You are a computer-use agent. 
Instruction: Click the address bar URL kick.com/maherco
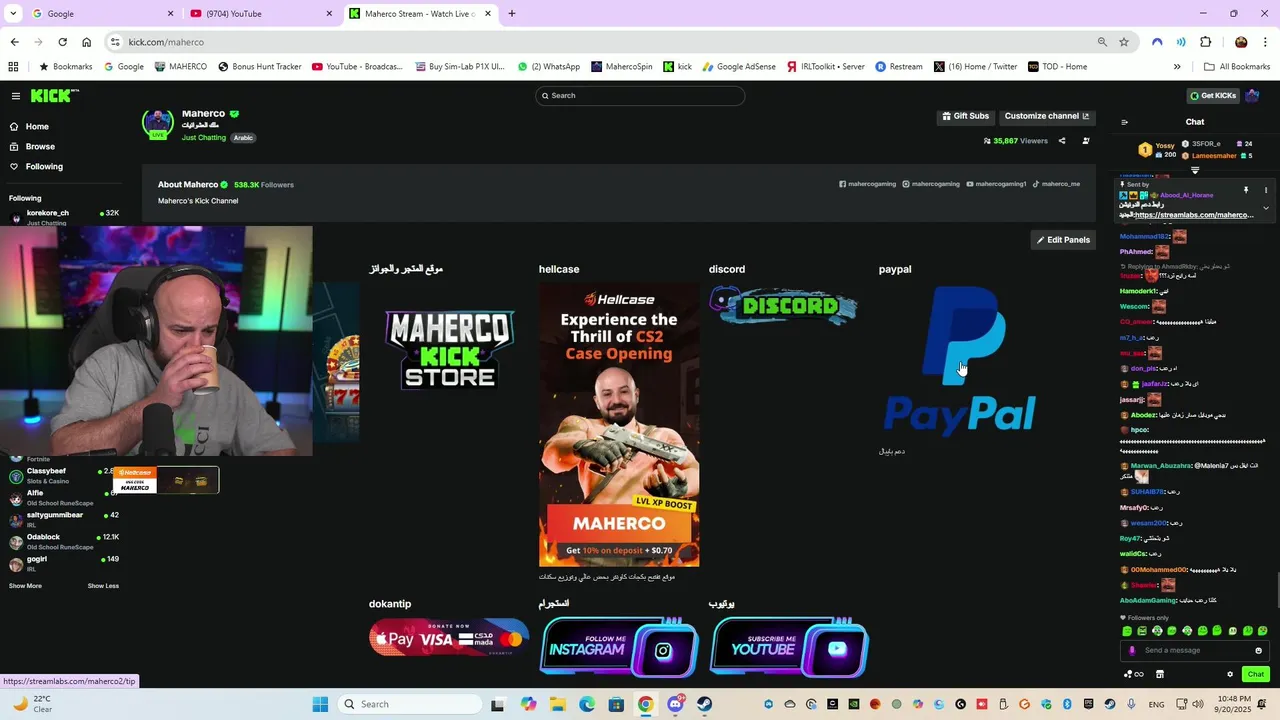pos(166,42)
